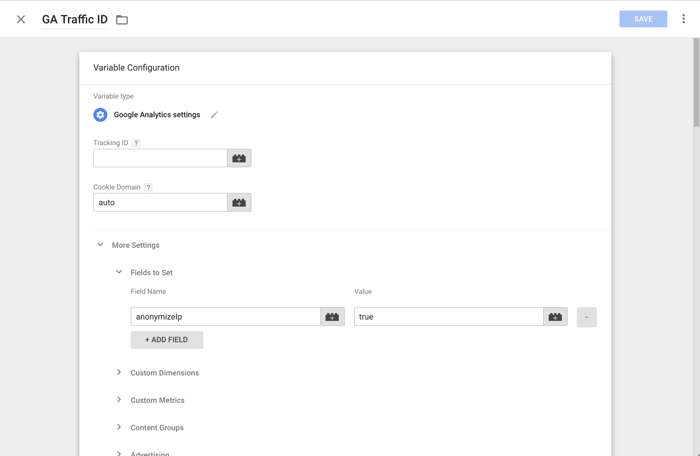
Task: Collapse the Fields to Set section
Action: 119,272
